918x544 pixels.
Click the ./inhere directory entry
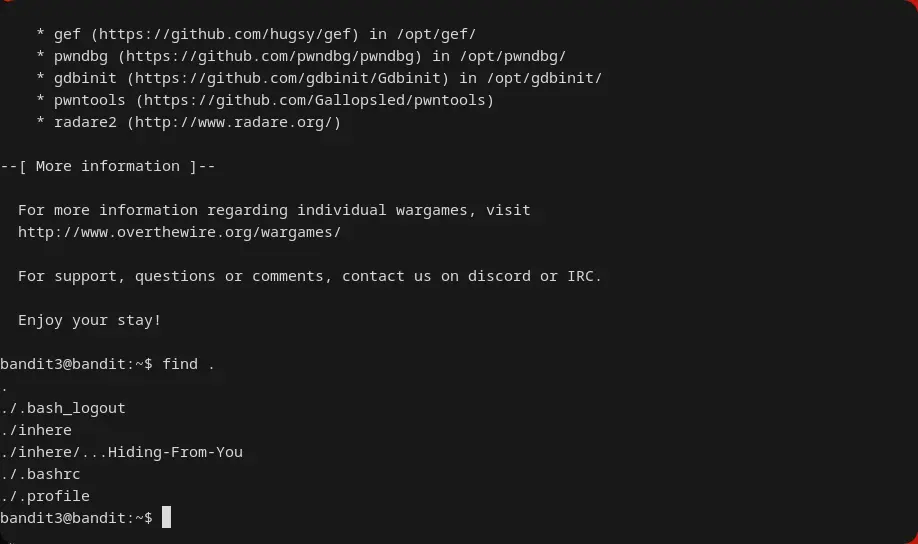(x=36, y=430)
